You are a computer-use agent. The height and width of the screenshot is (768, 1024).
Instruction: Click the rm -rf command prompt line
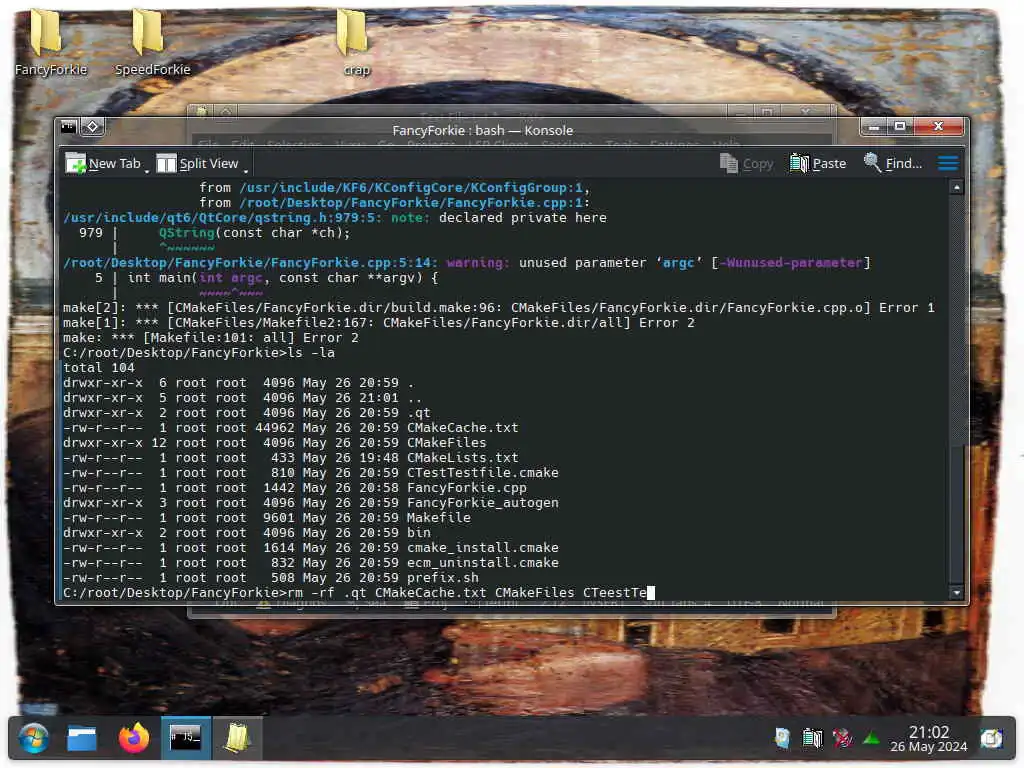coord(359,593)
